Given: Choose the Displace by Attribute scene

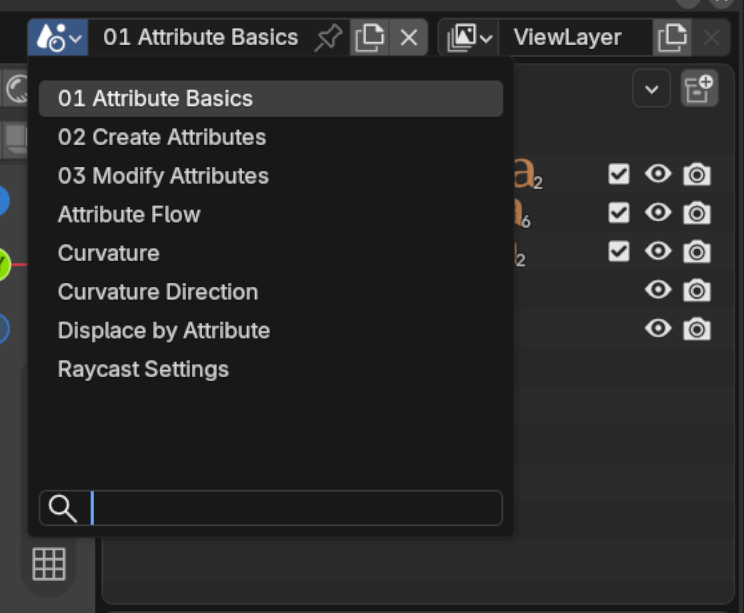Looking at the screenshot, I should pos(271,331).
